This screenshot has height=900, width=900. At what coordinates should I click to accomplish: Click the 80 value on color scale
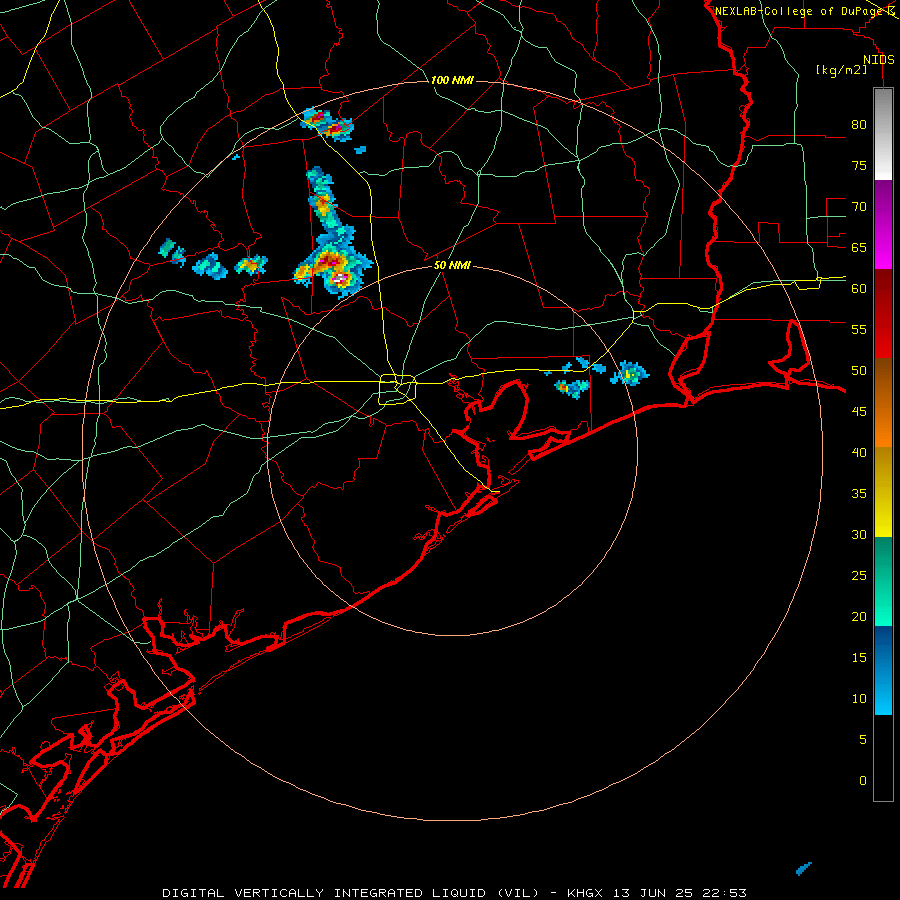click(859, 125)
